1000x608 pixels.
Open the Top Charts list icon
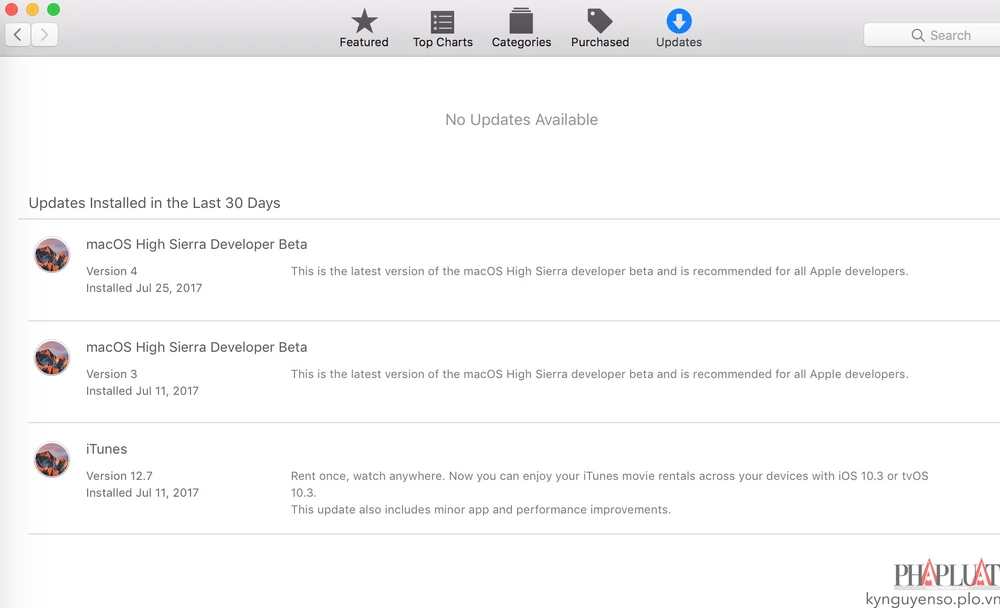(x=442, y=22)
